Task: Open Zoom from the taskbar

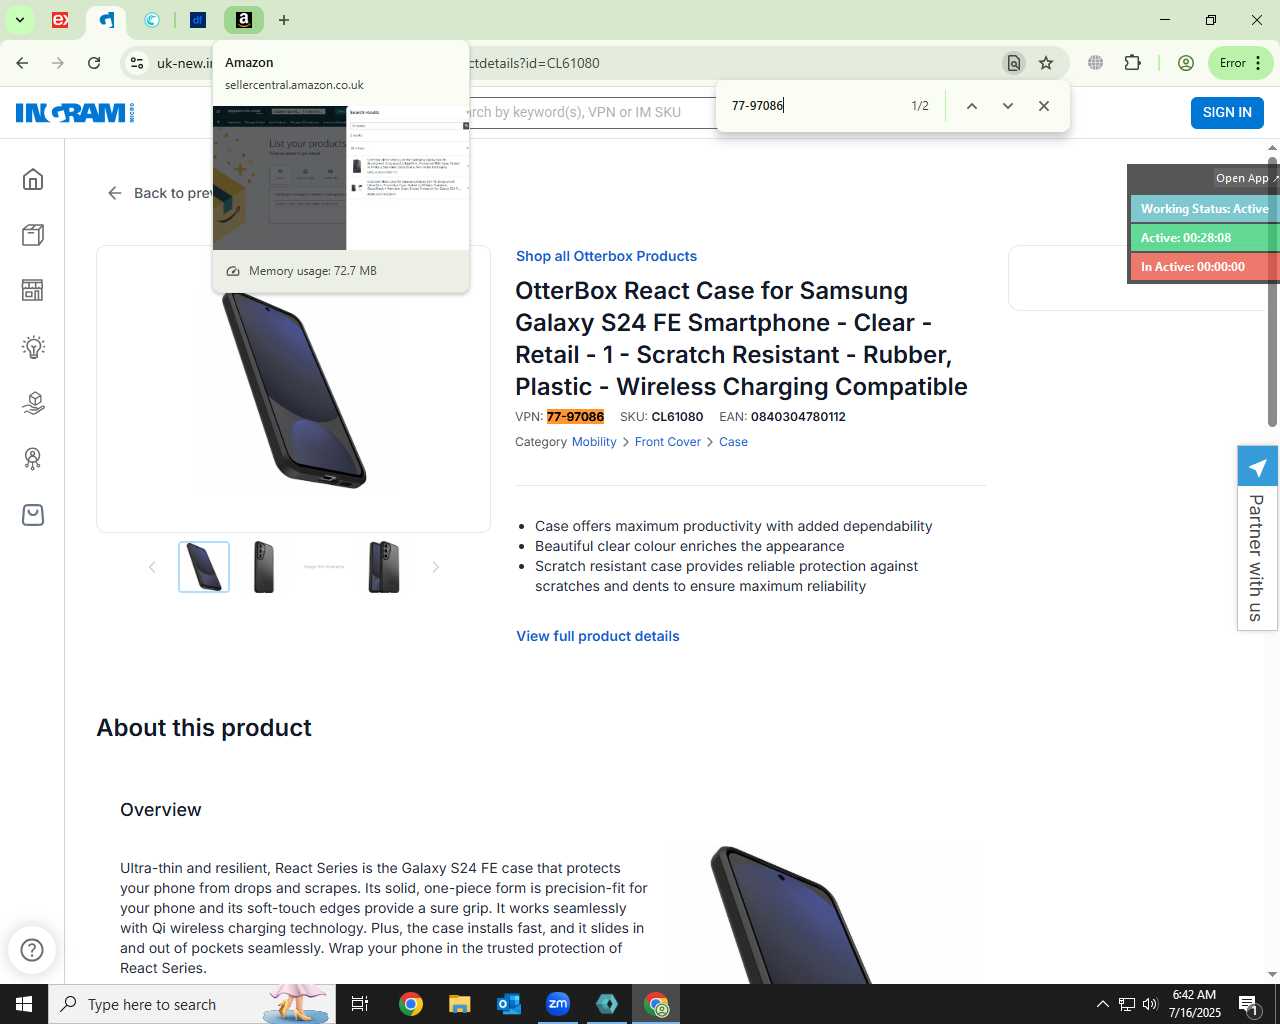Action: (x=558, y=1004)
